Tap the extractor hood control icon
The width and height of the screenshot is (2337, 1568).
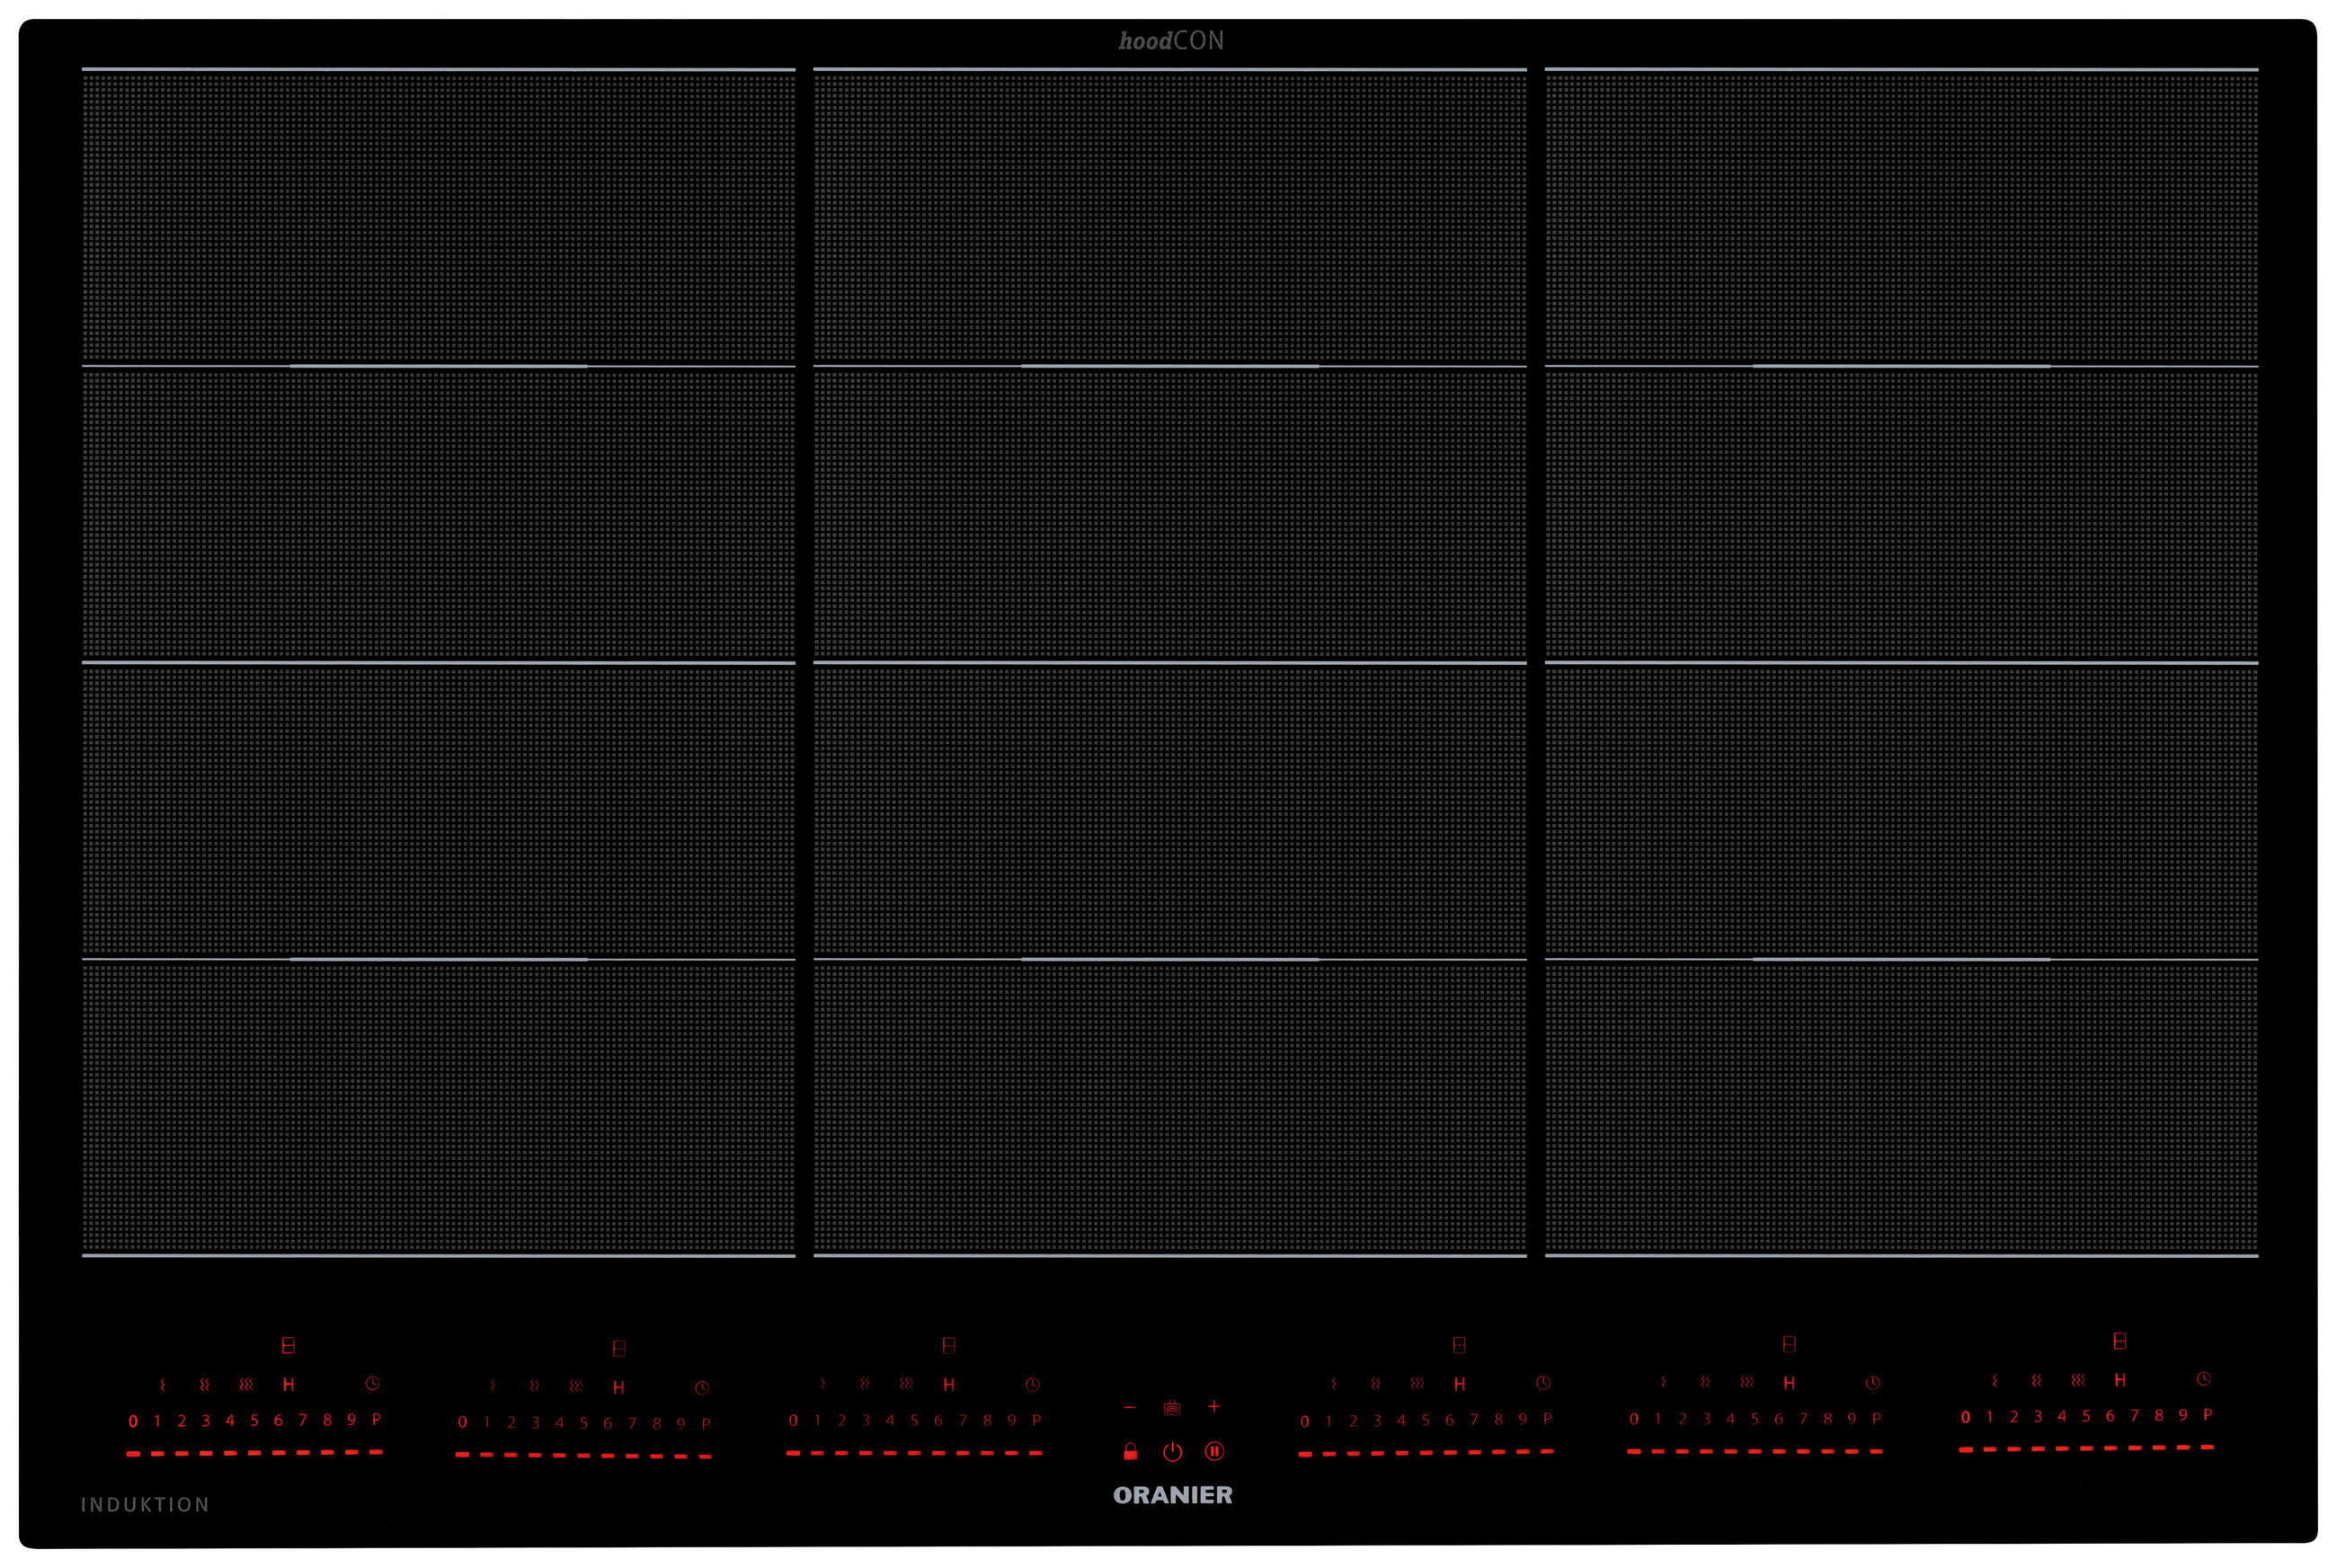click(x=1172, y=1408)
